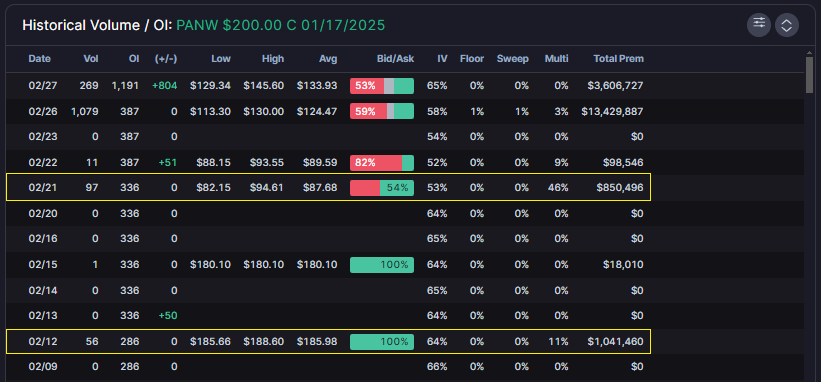The height and width of the screenshot is (382, 821).
Task: Click the 53% bid/ask bar on 02/27
Action: [382, 86]
